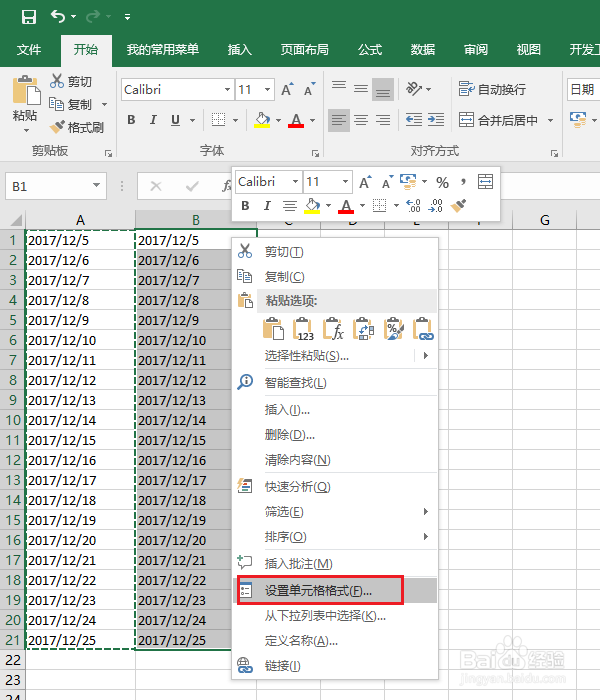Open the Name Box dropdown arrow
Screen dimensions: 600x700
[96, 185]
